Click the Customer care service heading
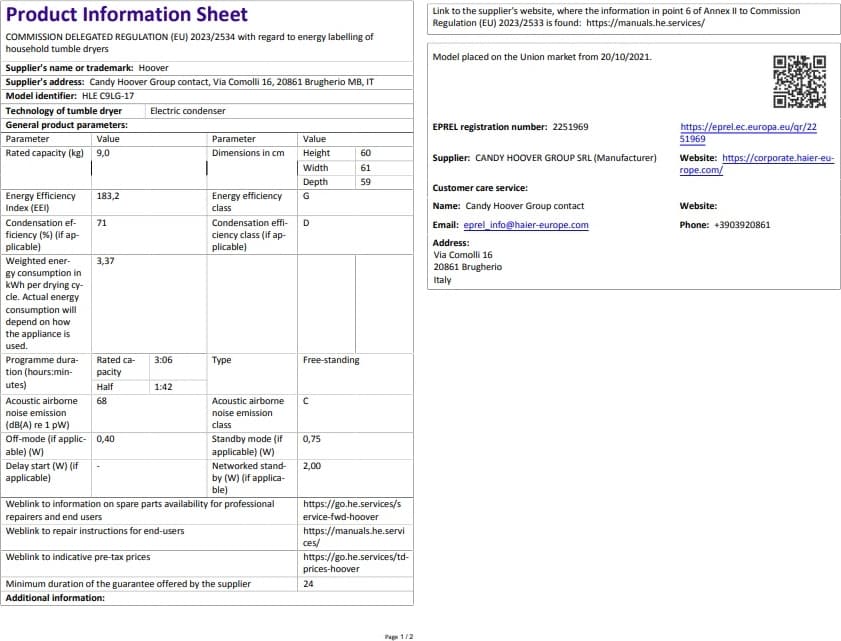The width and height of the screenshot is (841, 641). [479, 188]
